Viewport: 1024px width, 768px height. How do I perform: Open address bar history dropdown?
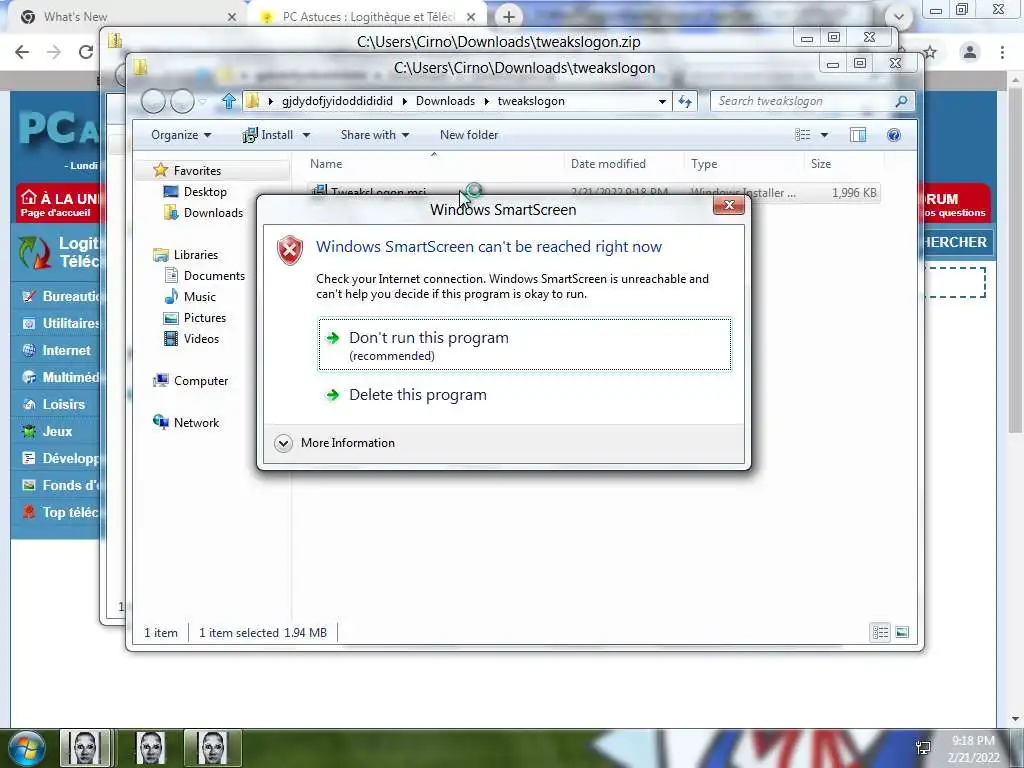click(x=662, y=102)
